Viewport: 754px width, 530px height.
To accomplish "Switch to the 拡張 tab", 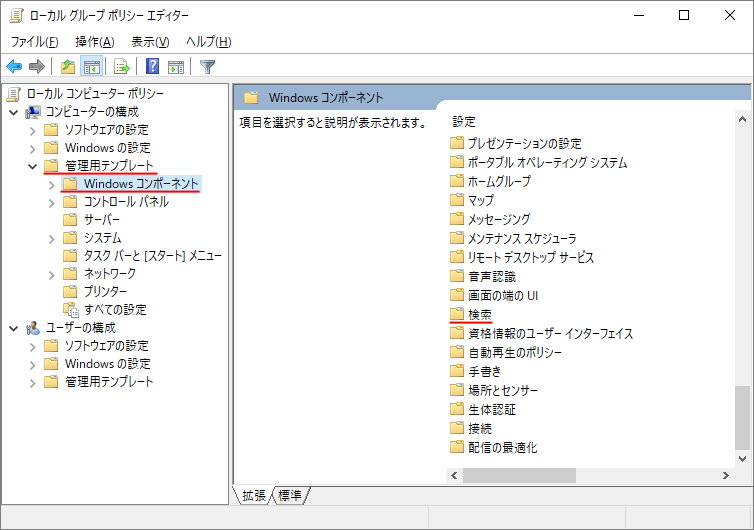I will point(253,495).
